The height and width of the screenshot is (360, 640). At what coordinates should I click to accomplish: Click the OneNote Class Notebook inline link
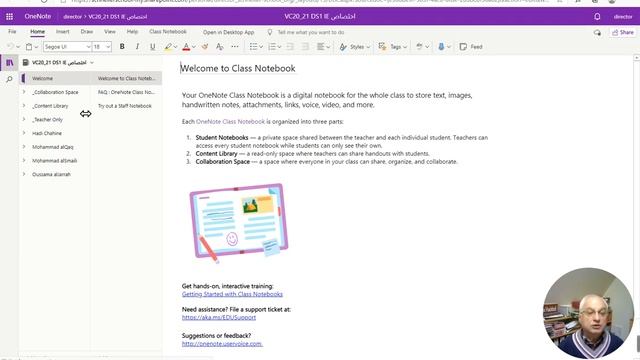230,122
